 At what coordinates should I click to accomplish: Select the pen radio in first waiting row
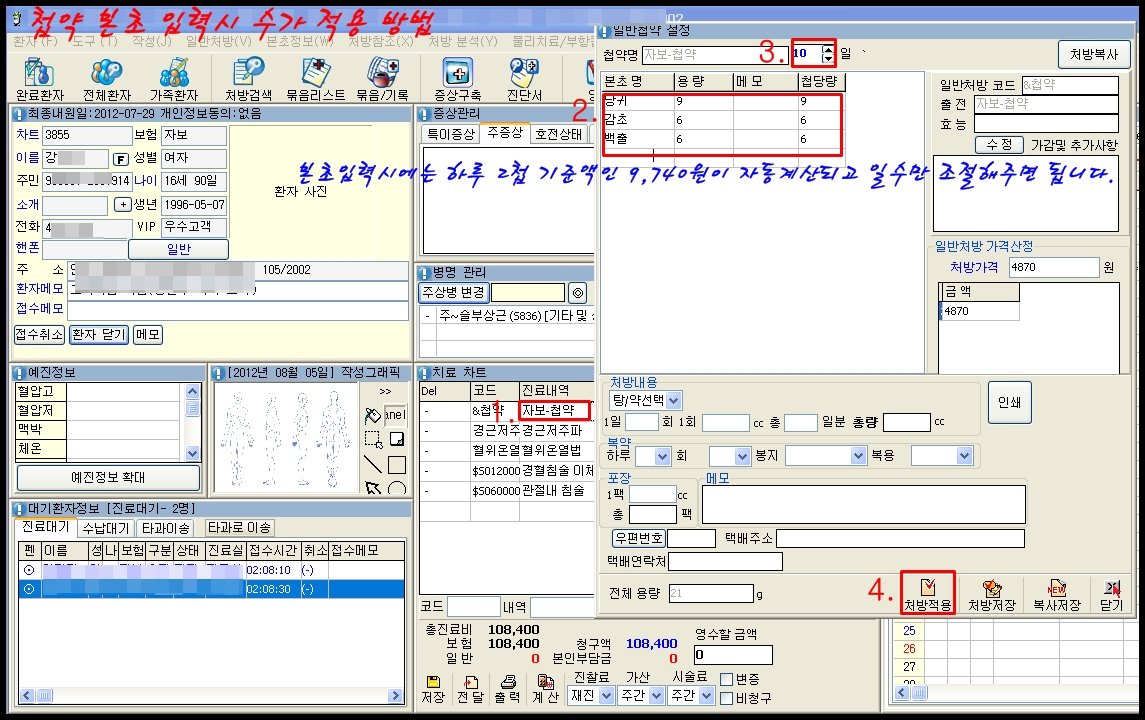tap(29, 569)
